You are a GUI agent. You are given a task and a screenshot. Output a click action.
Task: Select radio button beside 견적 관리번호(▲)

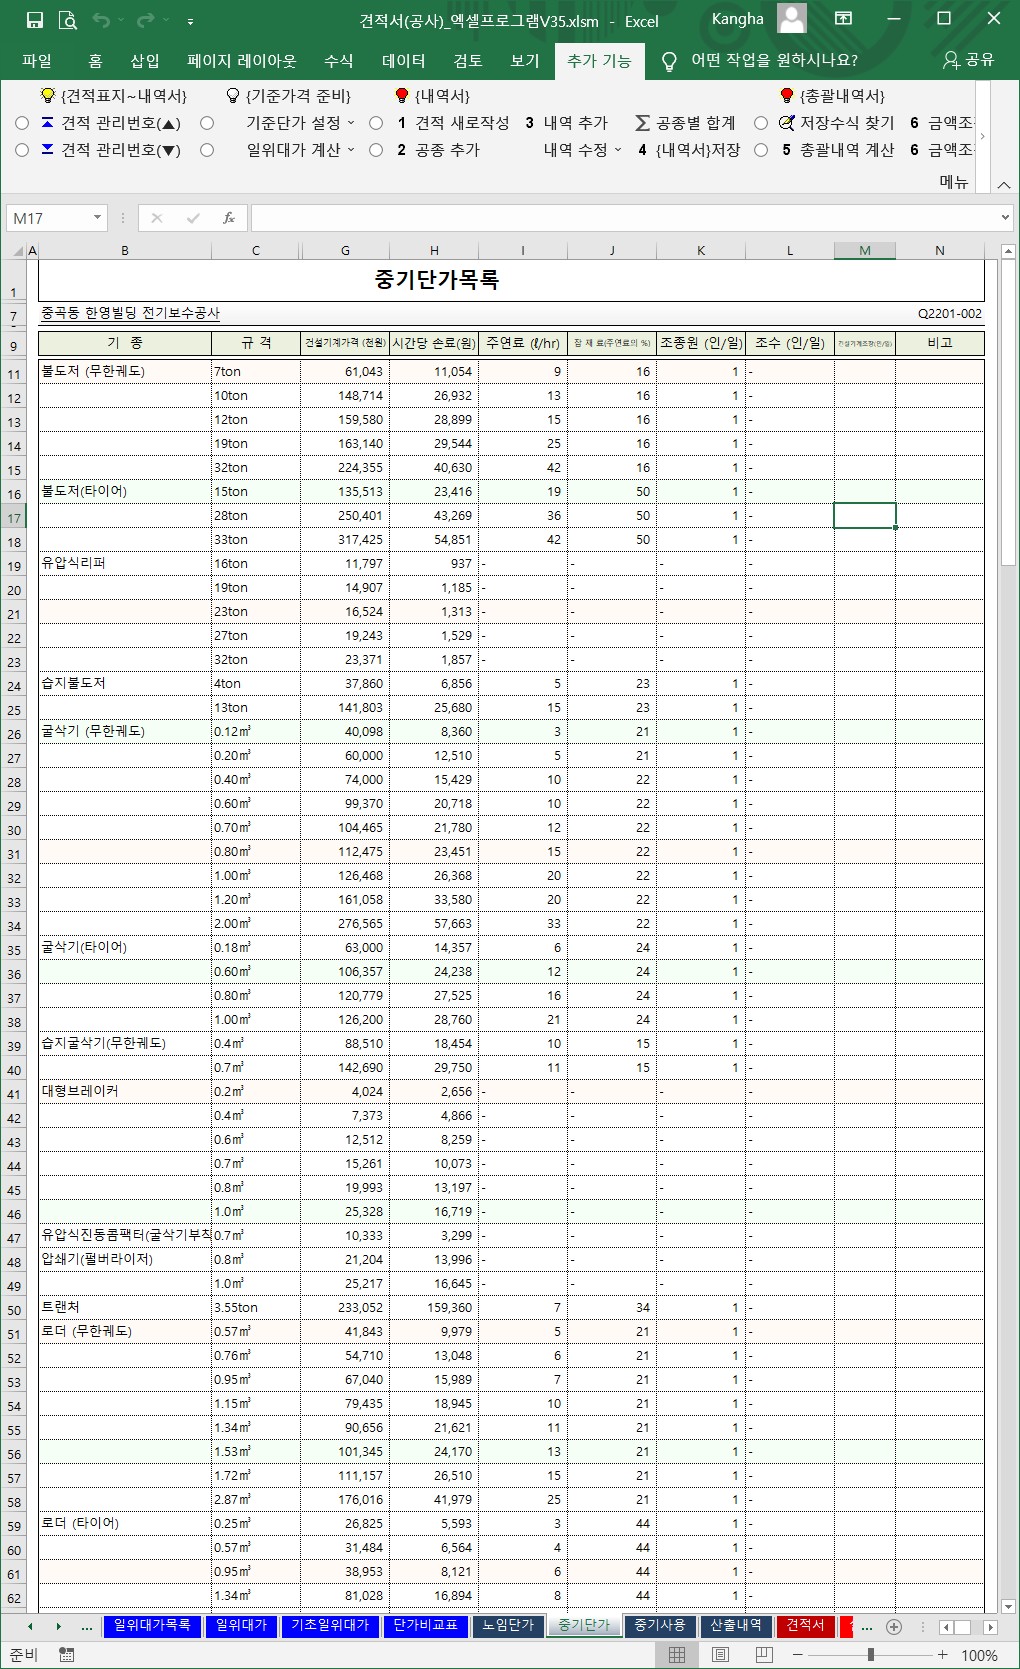tap(22, 123)
